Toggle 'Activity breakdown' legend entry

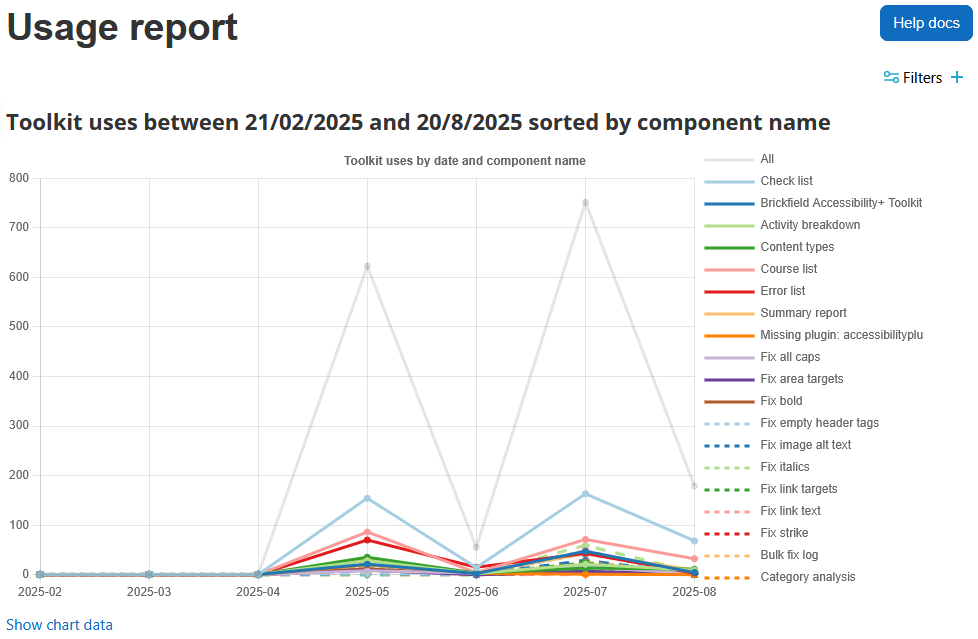782,225
